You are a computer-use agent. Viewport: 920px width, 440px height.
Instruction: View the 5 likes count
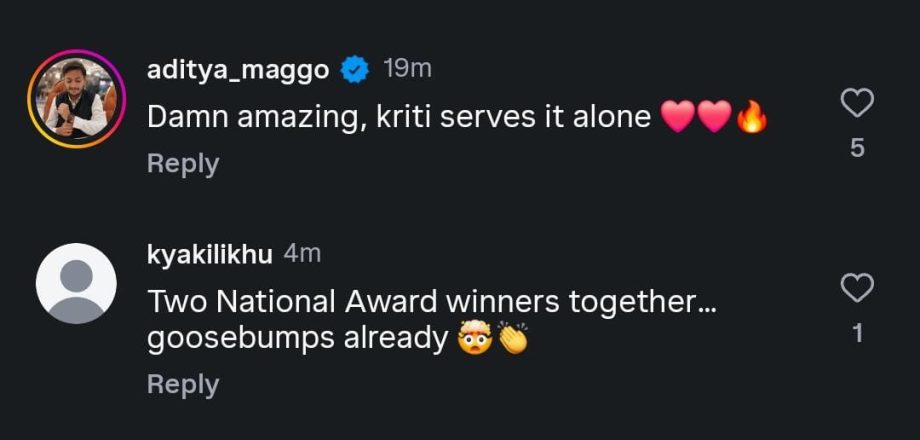click(857, 148)
